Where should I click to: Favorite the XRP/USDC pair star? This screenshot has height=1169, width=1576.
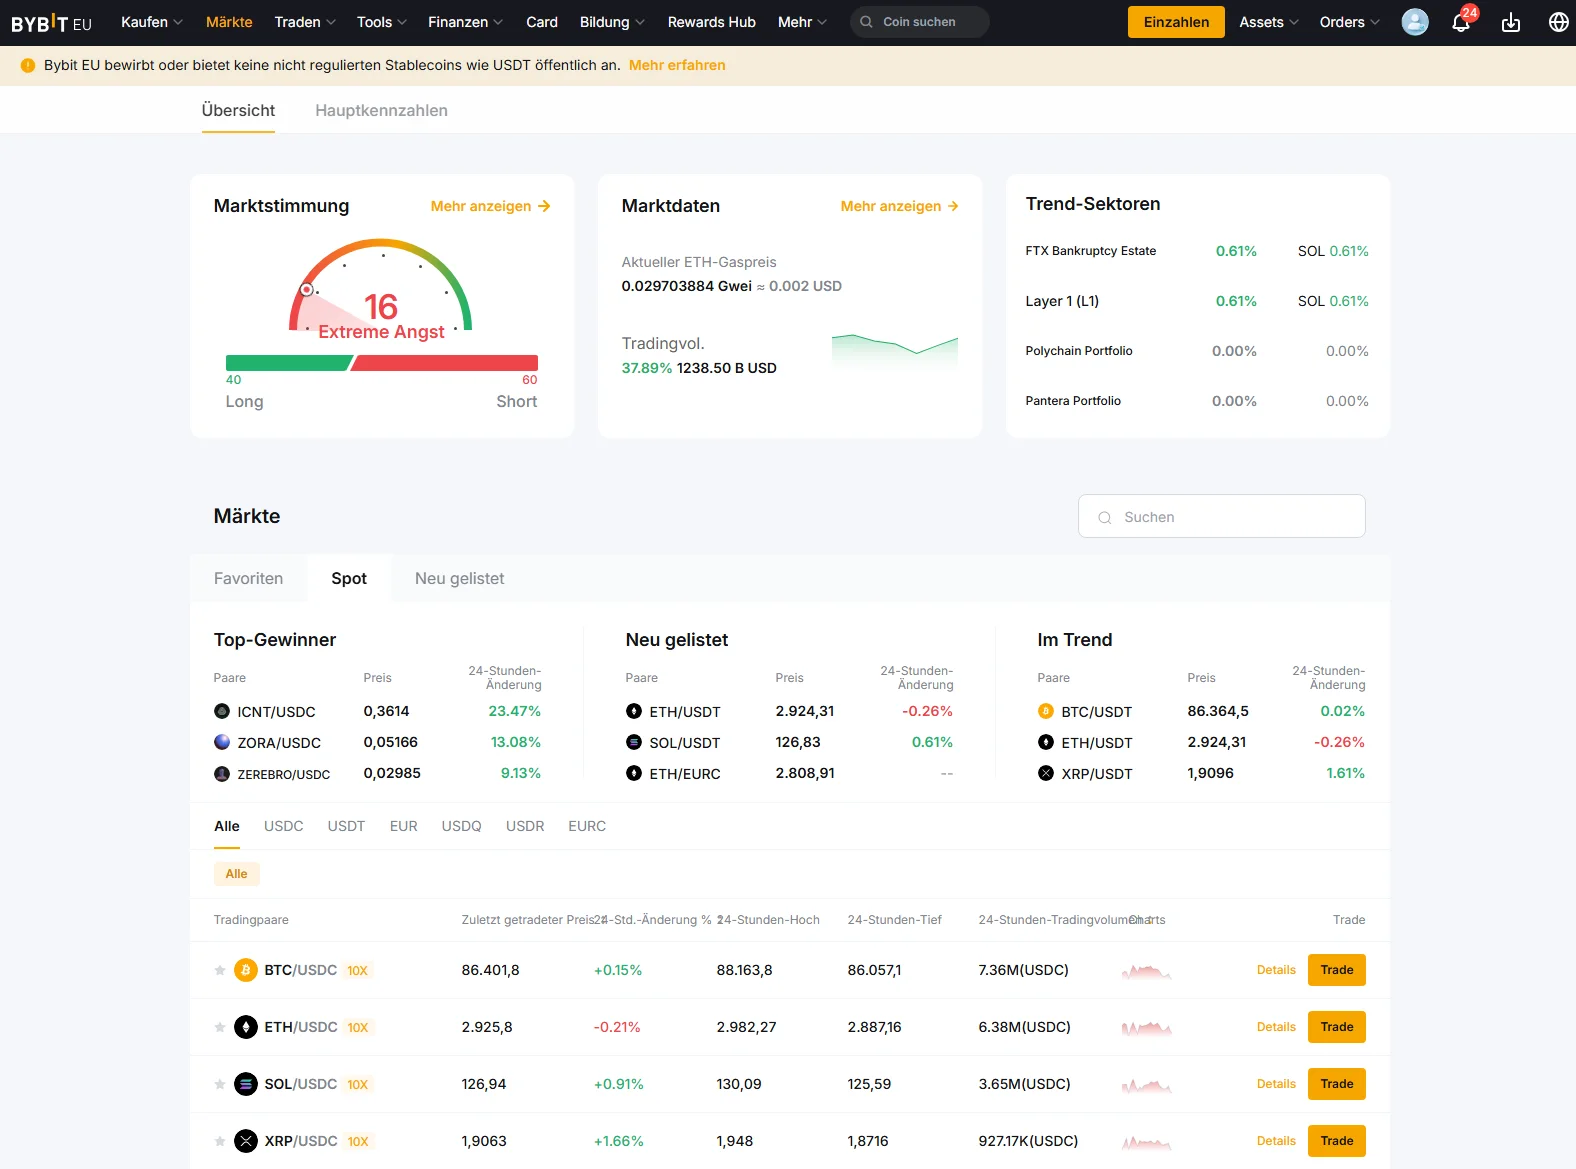(x=220, y=1141)
